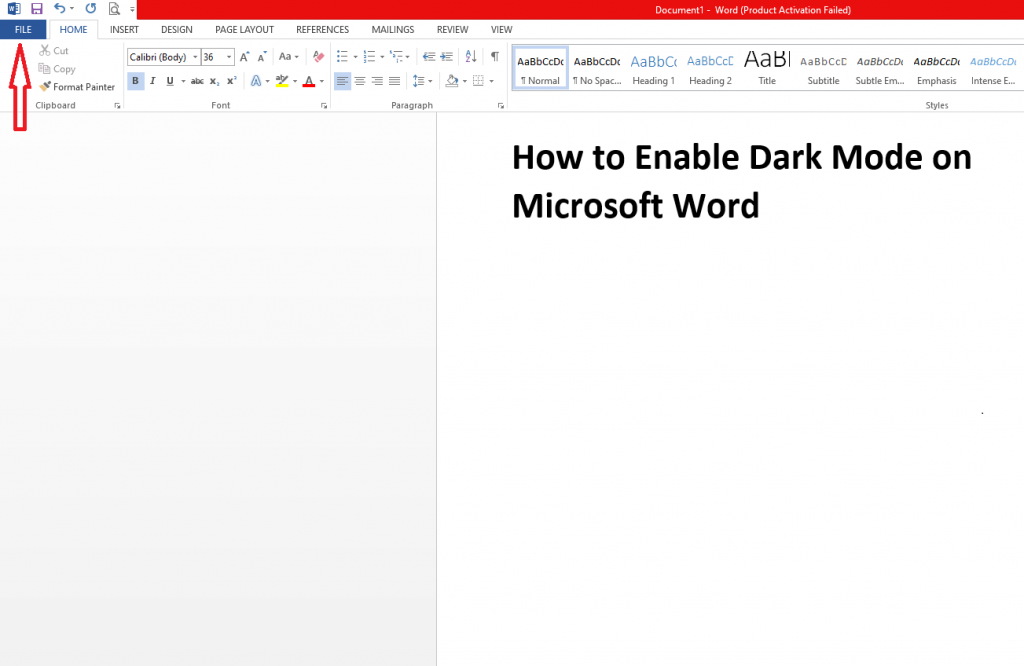Align text to the right

coord(377,81)
